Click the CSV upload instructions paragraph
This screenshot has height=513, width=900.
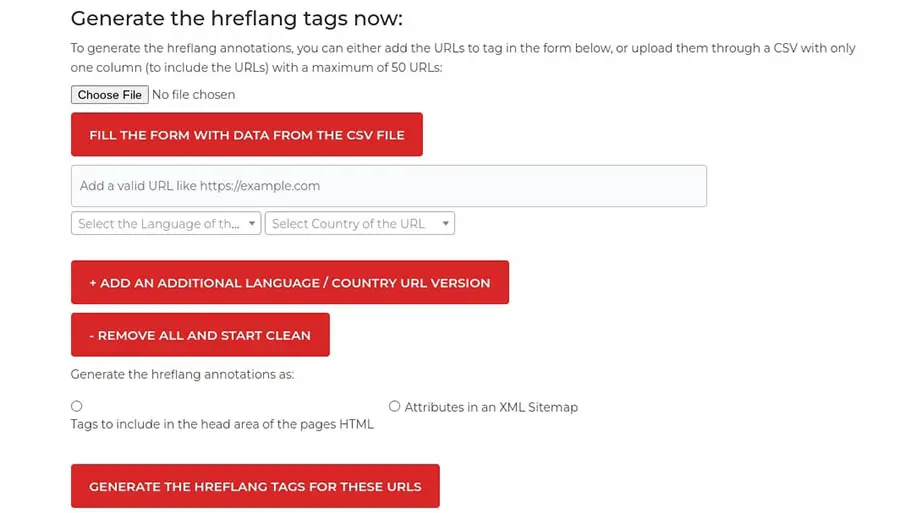[462, 57]
